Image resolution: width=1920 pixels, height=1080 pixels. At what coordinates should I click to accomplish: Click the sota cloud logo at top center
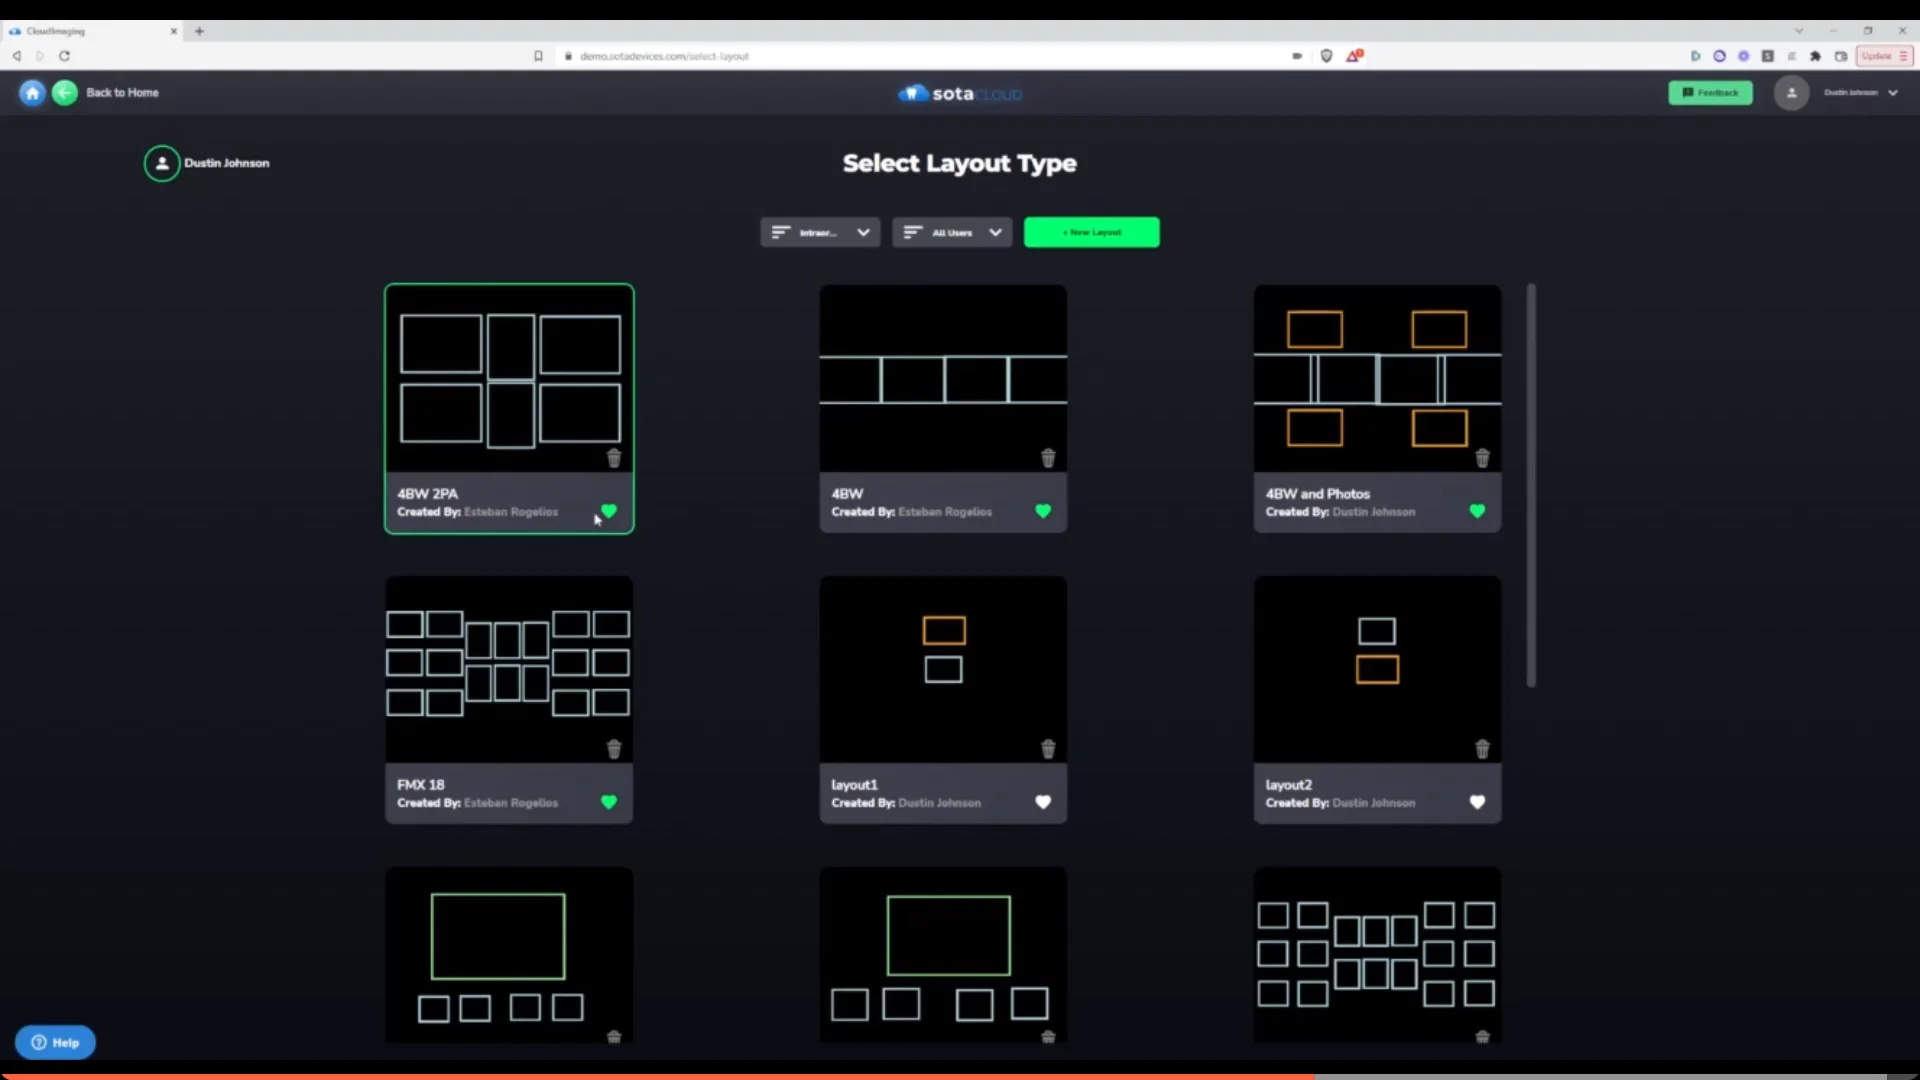[x=959, y=93]
